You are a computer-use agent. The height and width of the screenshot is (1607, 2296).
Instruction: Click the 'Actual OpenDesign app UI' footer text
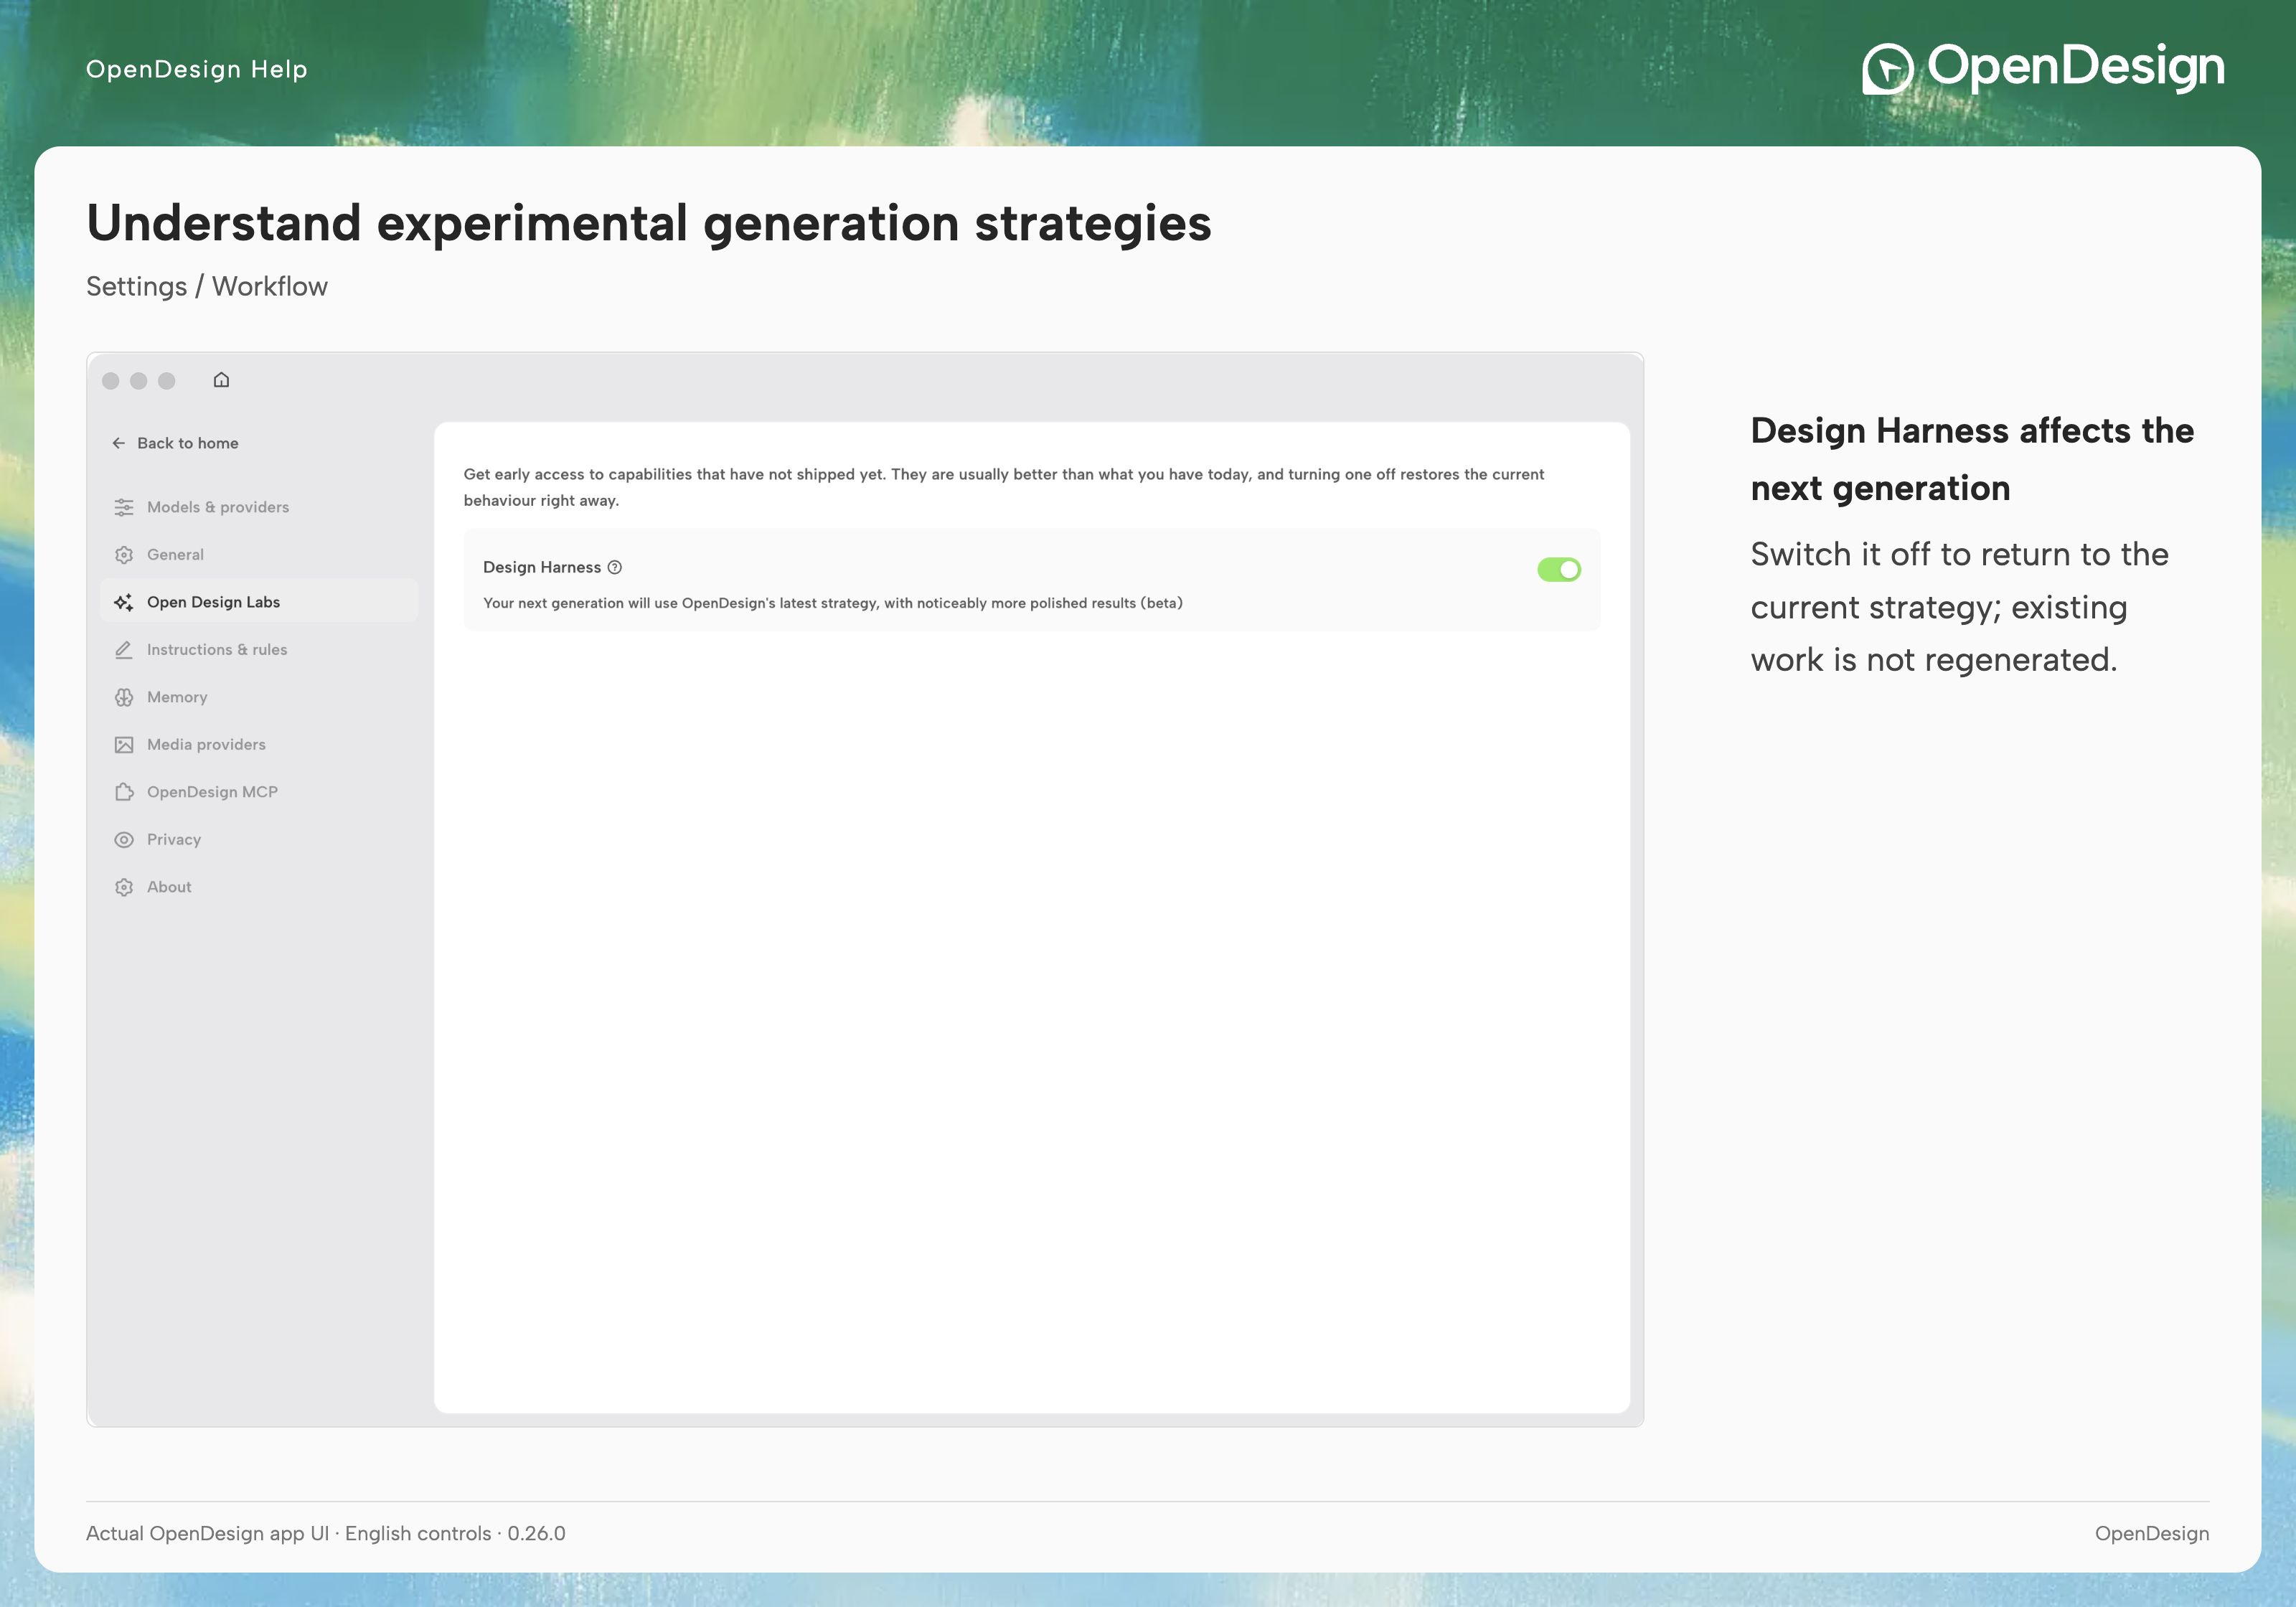point(326,1533)
